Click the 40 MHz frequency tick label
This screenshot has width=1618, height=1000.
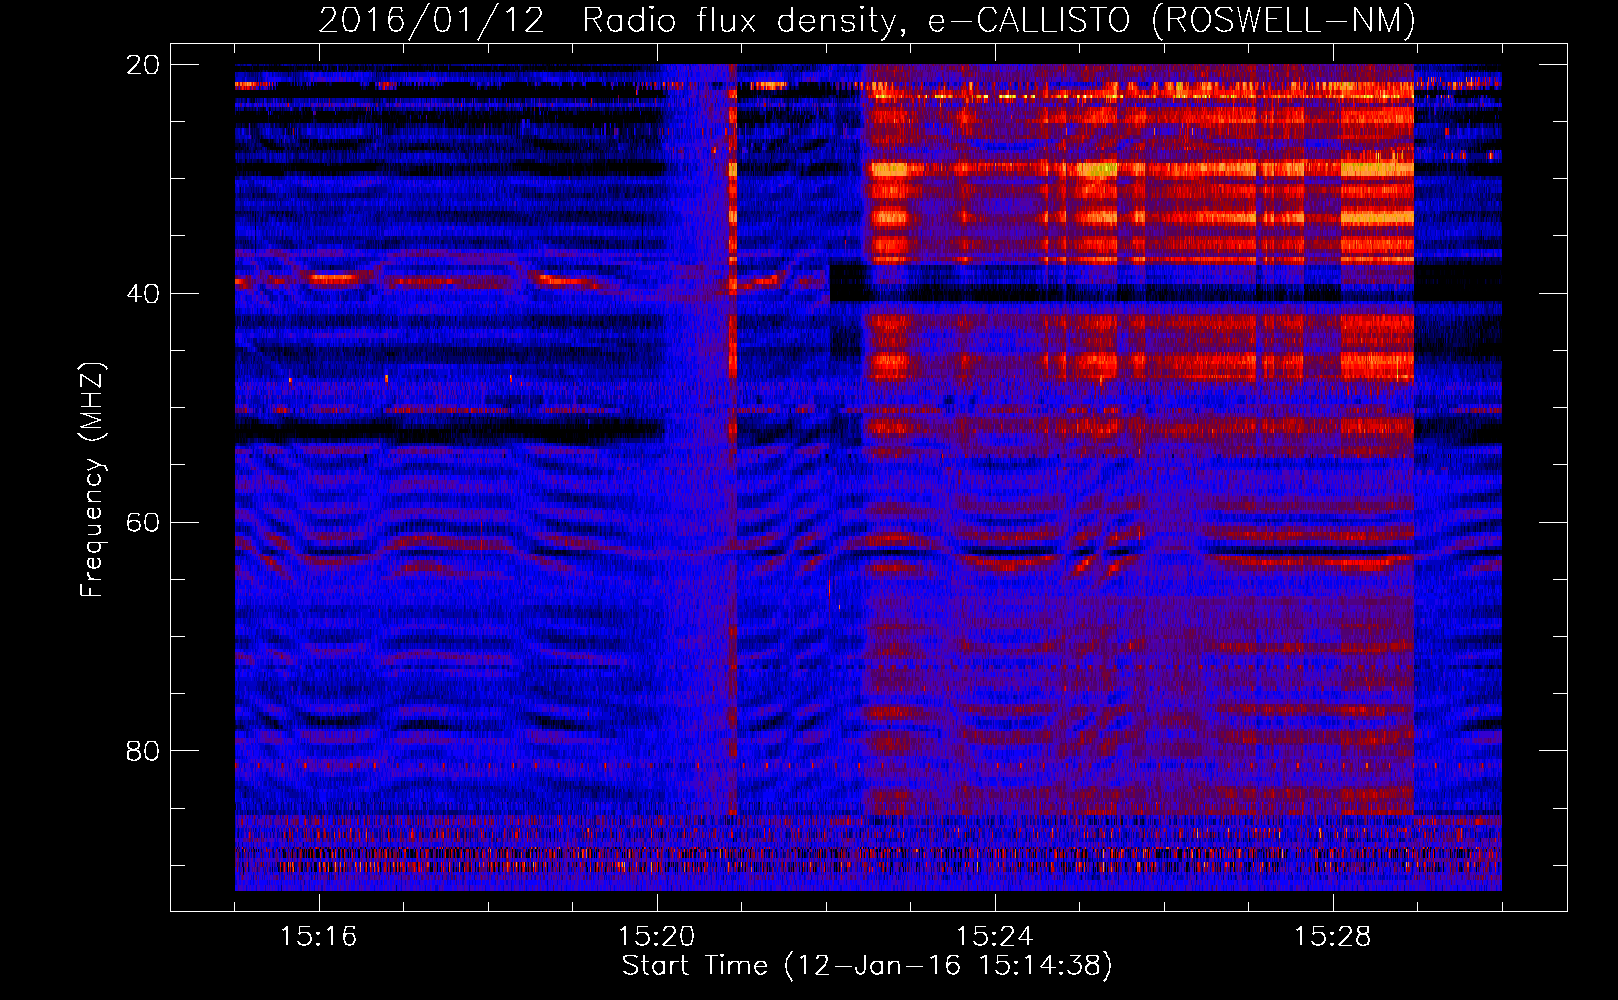[142, 294]
